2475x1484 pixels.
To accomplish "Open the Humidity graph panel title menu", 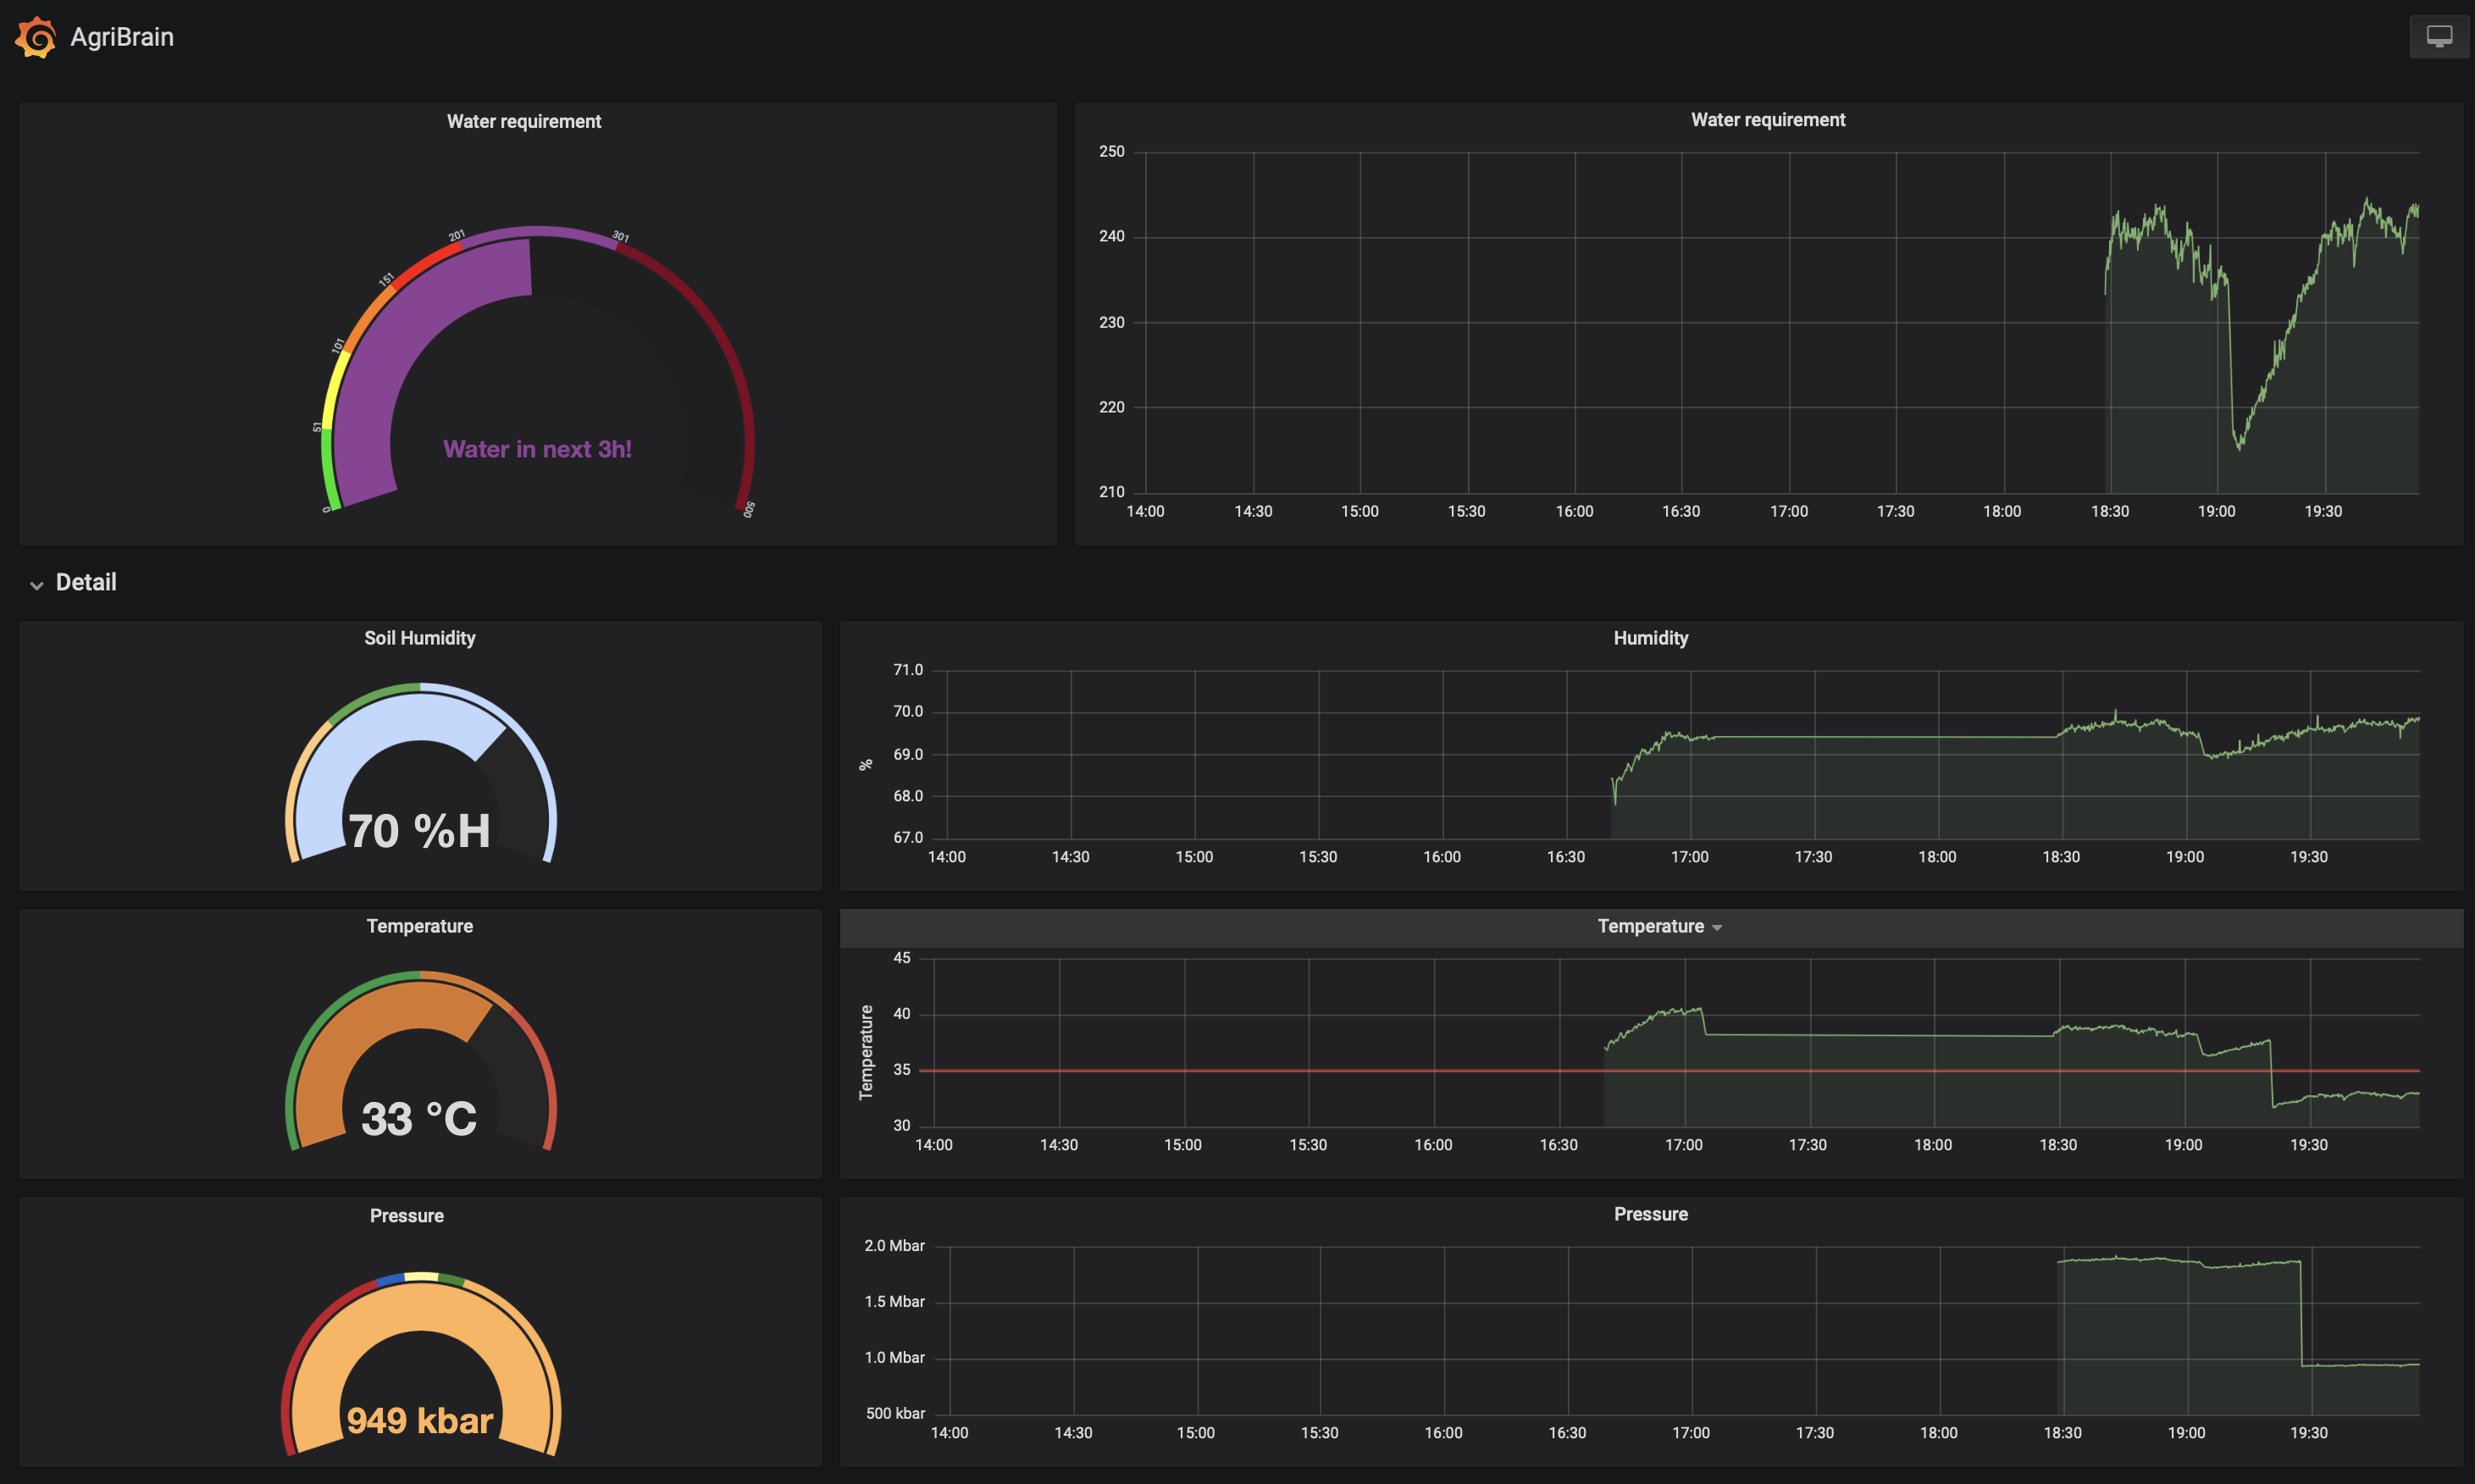I will click(x=1650, y=638).
